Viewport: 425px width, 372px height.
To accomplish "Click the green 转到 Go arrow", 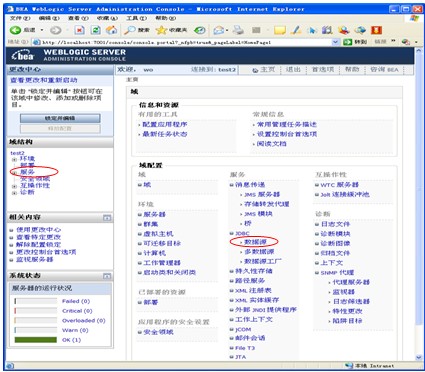I will click(x=348, y=42).
